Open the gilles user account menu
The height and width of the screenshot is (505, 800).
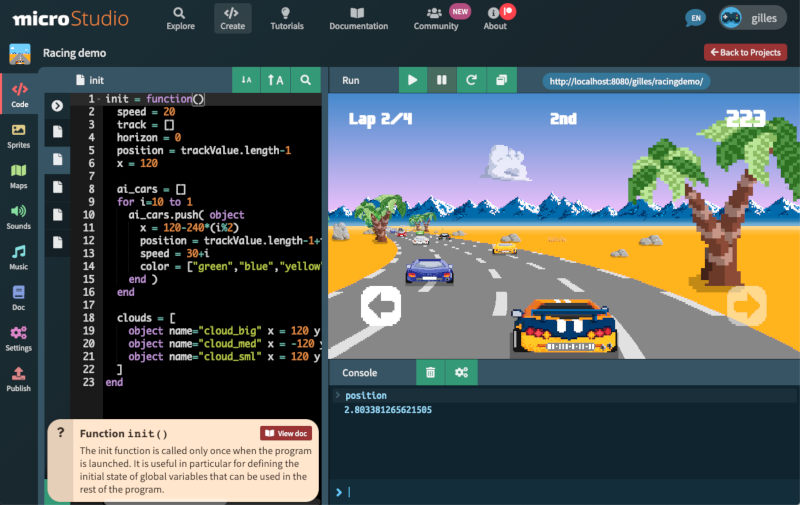pyautogui.click(x=752, y=19)
